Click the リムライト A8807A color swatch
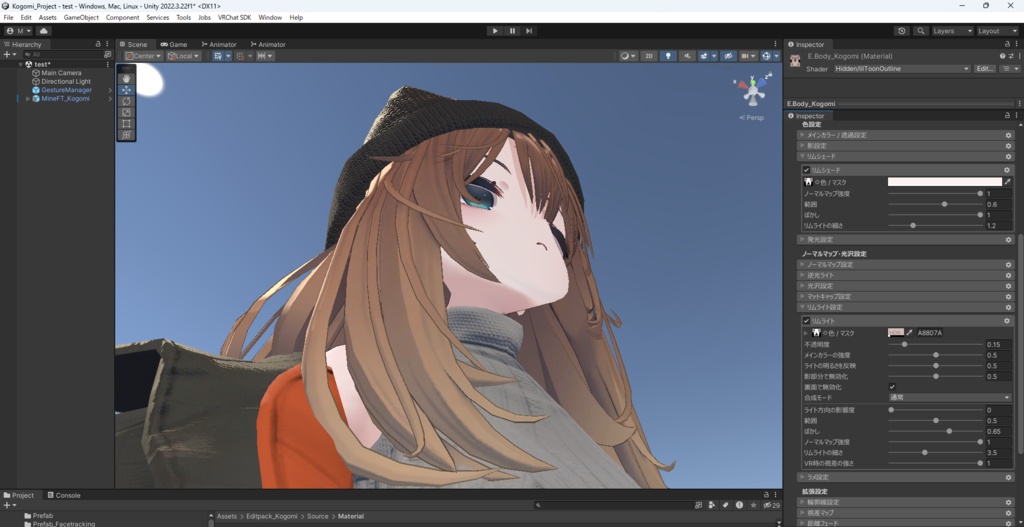The image size is (1024, 527). [895, 332]
